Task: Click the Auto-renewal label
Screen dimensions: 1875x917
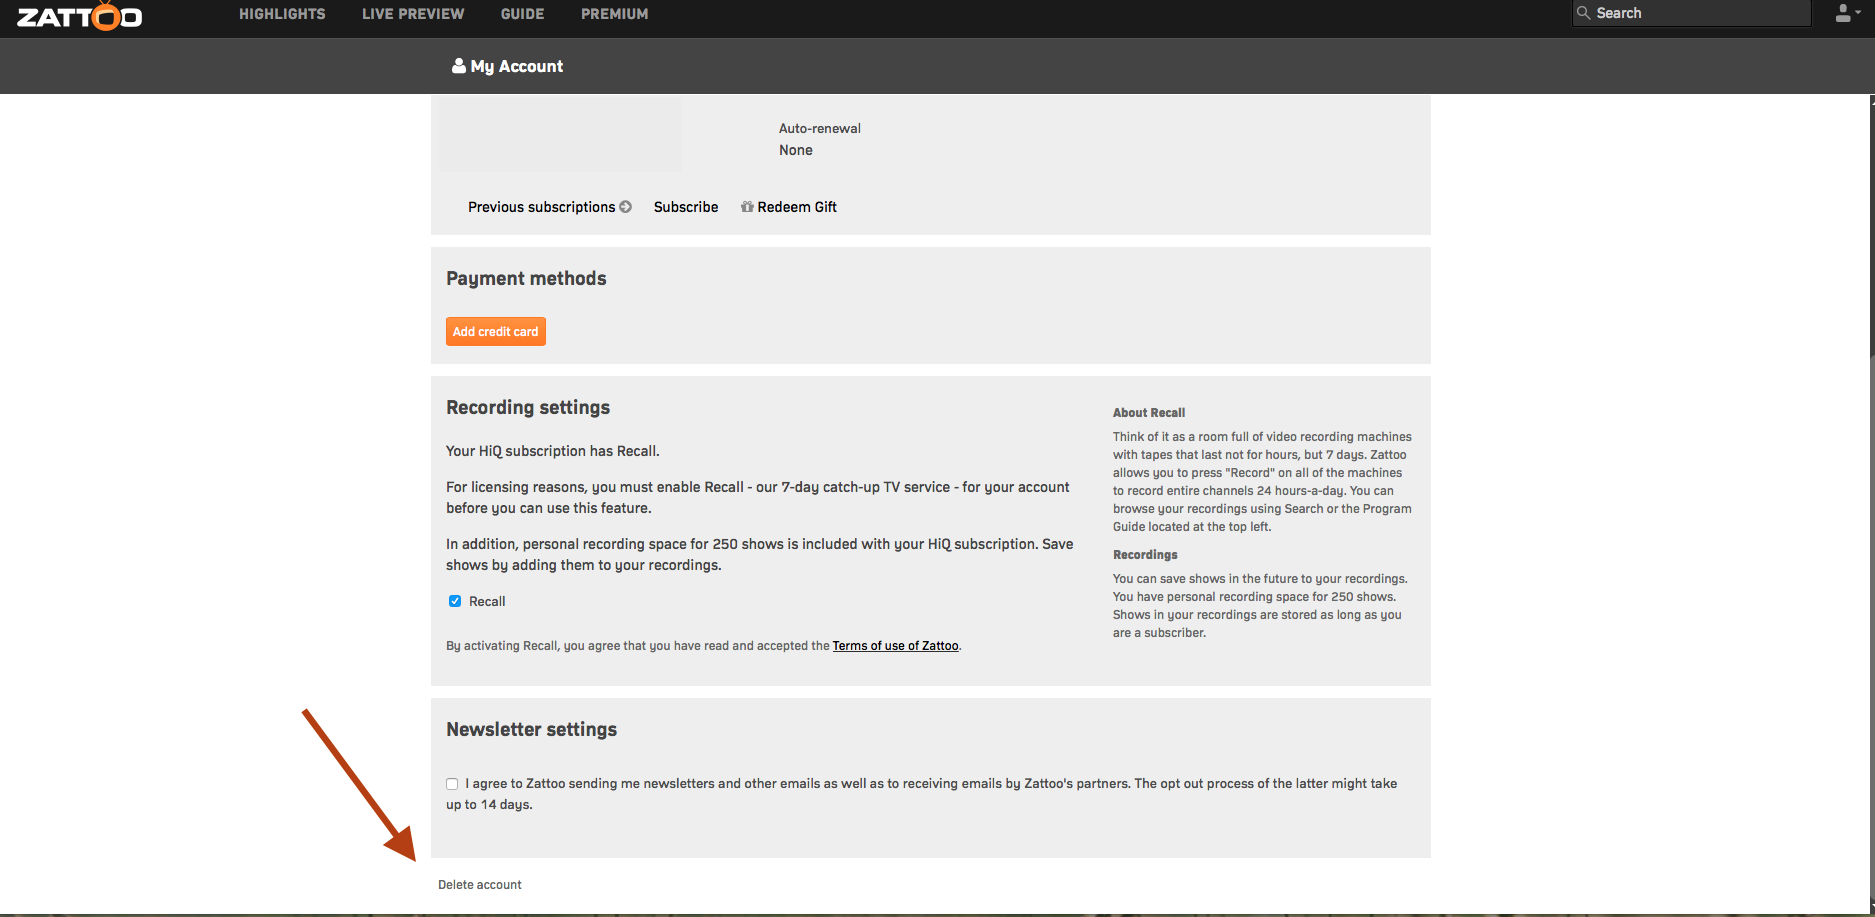Action: click(820, 129)
